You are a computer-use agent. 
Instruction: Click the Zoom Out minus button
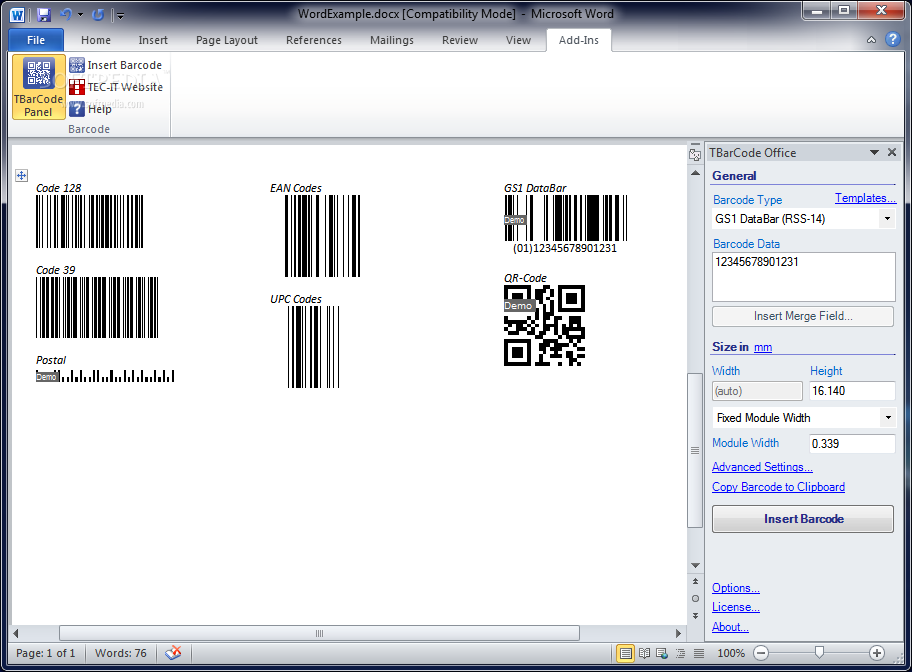point(761,653)
